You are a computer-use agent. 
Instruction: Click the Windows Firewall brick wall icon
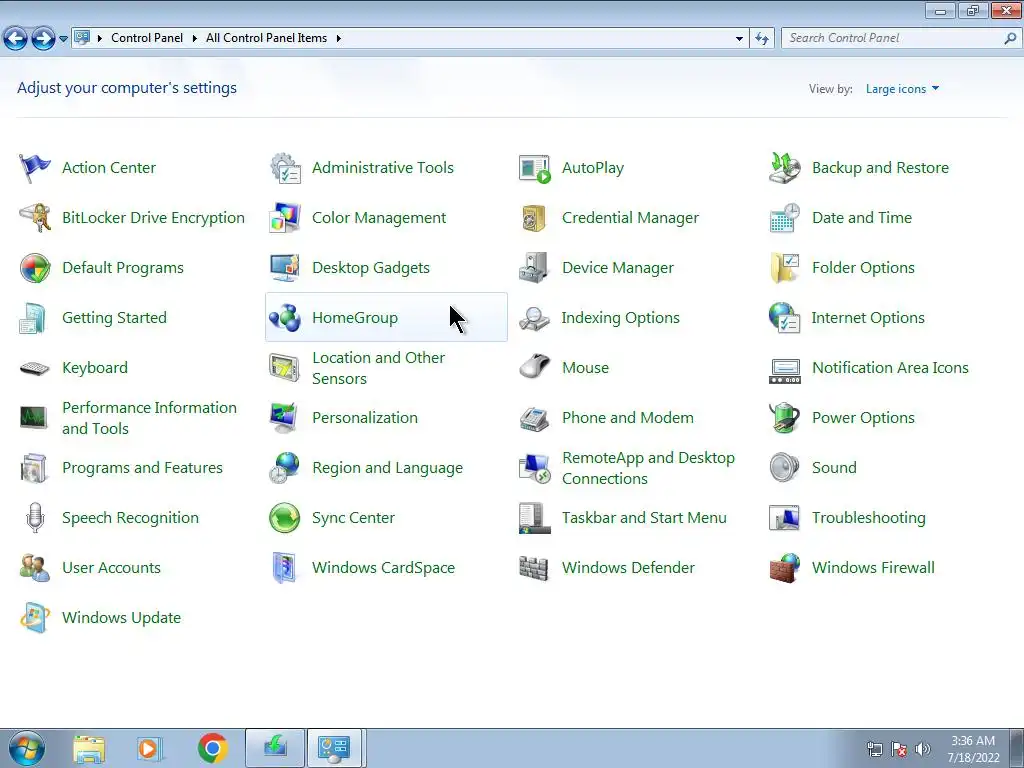[x=784, y=568]
